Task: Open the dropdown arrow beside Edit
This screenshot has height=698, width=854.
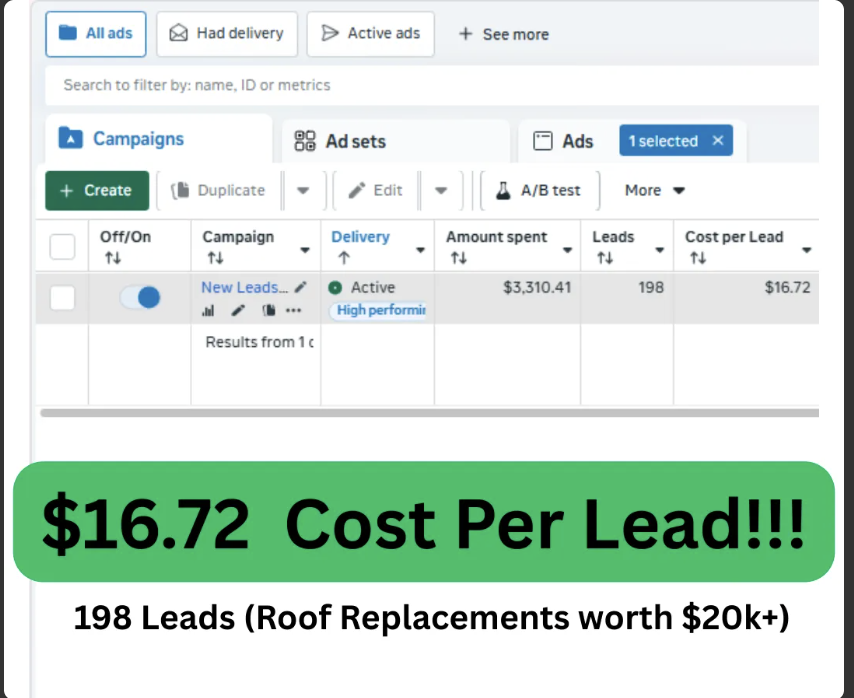Action: click(441, 190)
